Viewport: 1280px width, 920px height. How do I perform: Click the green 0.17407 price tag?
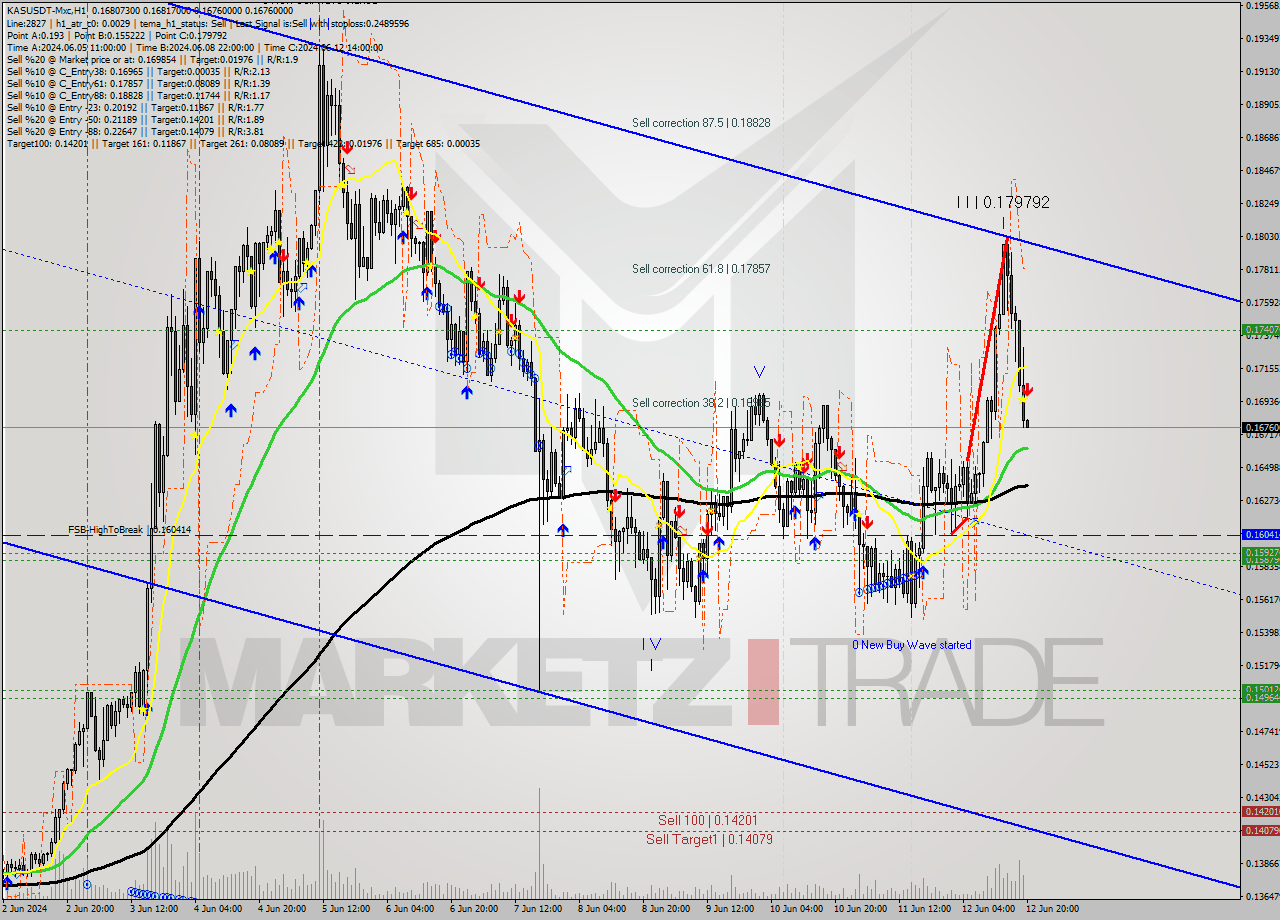[1260, 329]
